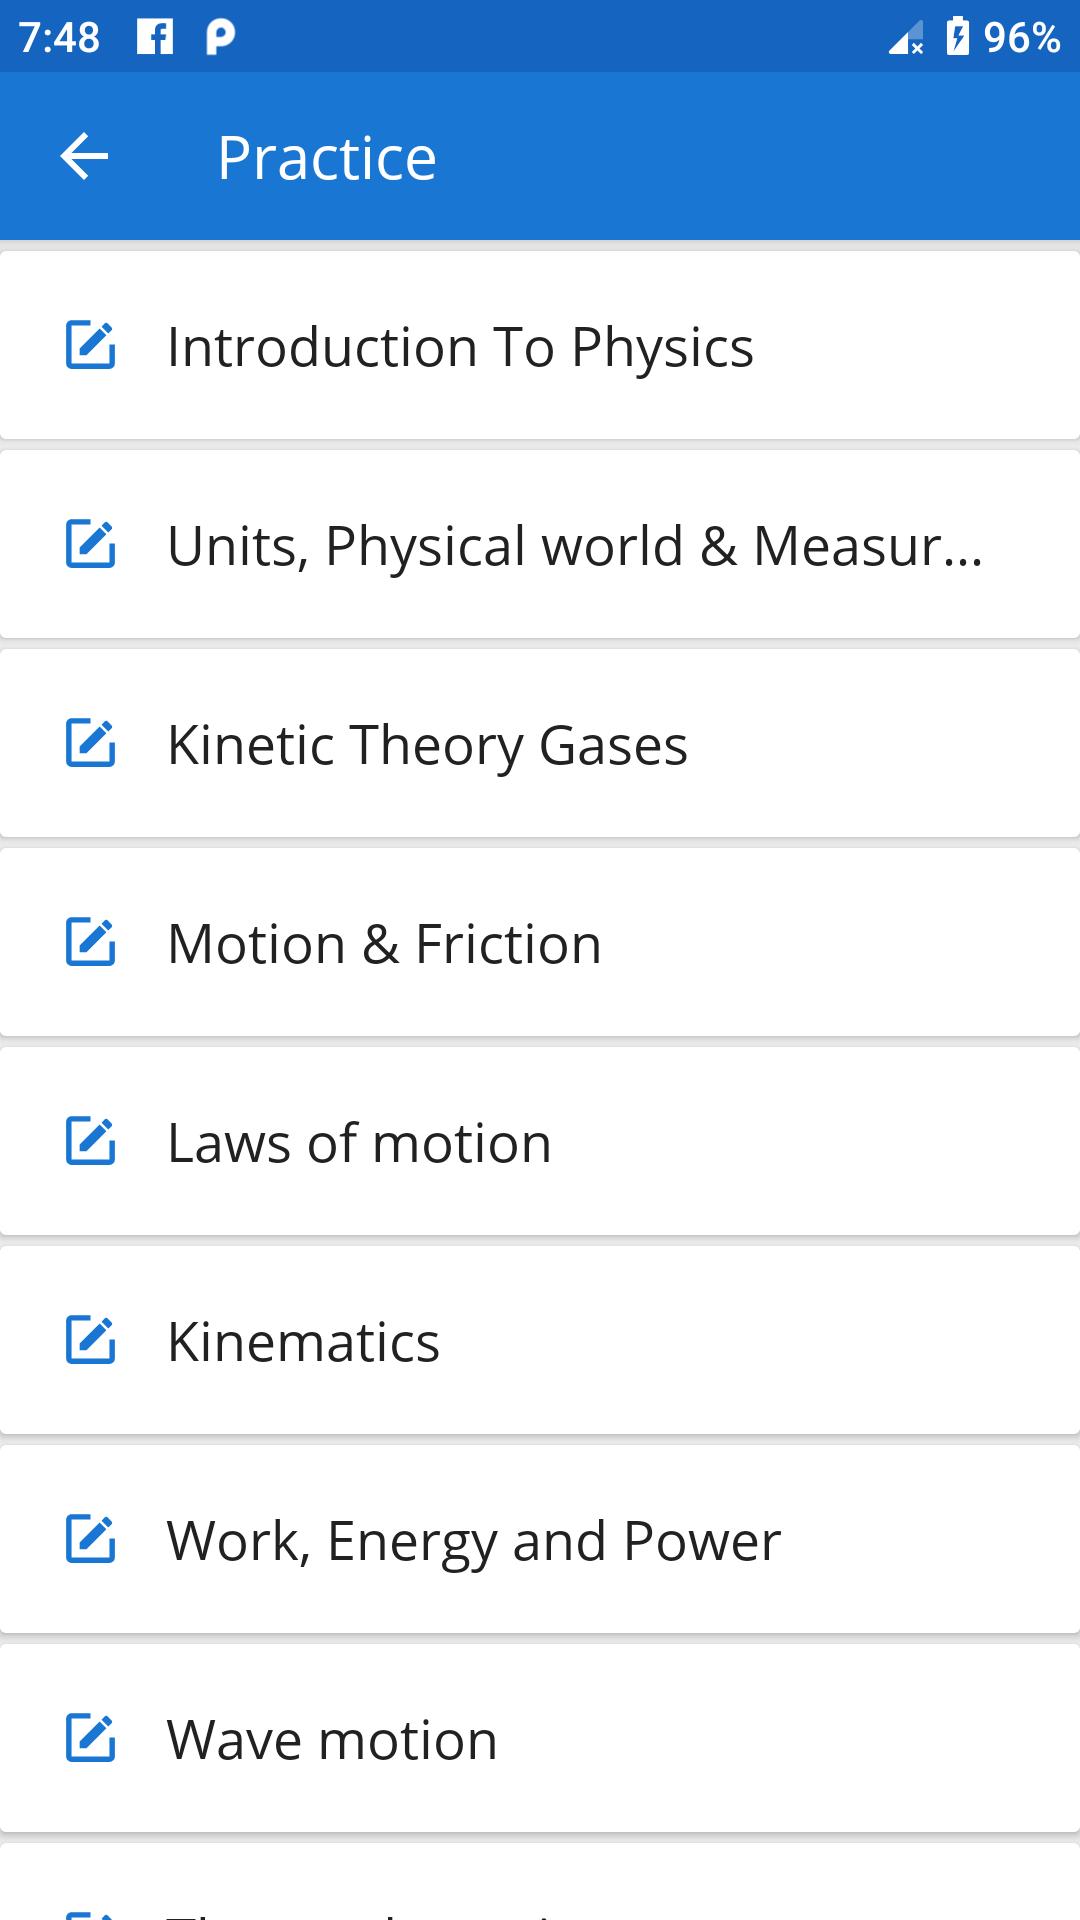Open Work, Energy and Power topic
This screenshot has width=1080, height=1920.
tap(473, 1541)
